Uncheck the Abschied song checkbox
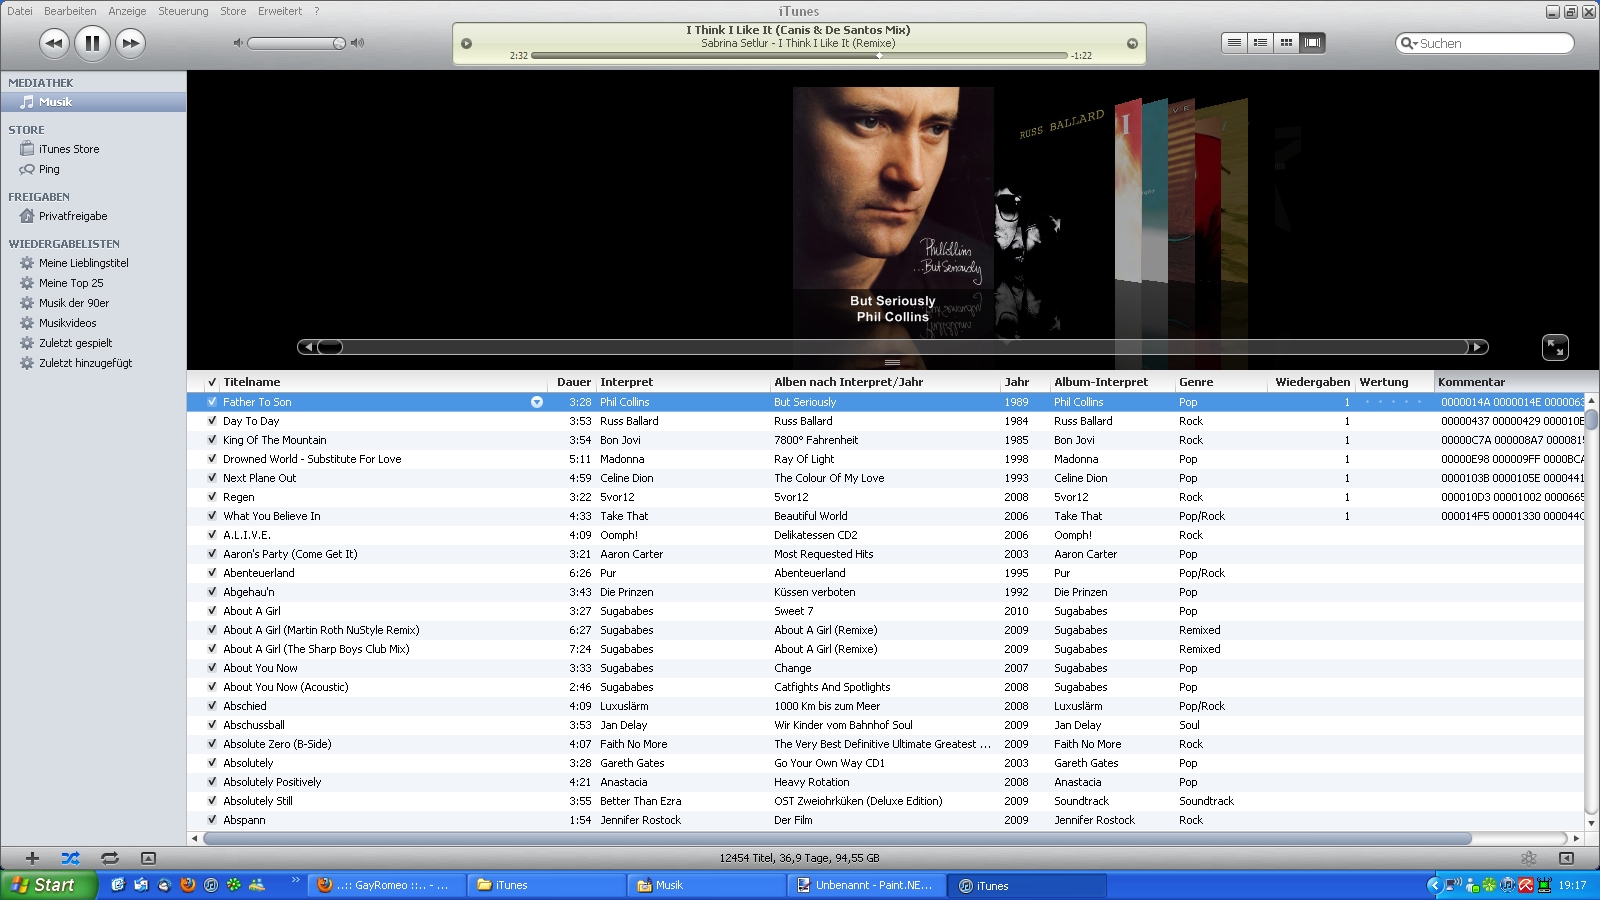Viewport: 1600px width, 900px height. pyautogui.click(x=212, y=706)
